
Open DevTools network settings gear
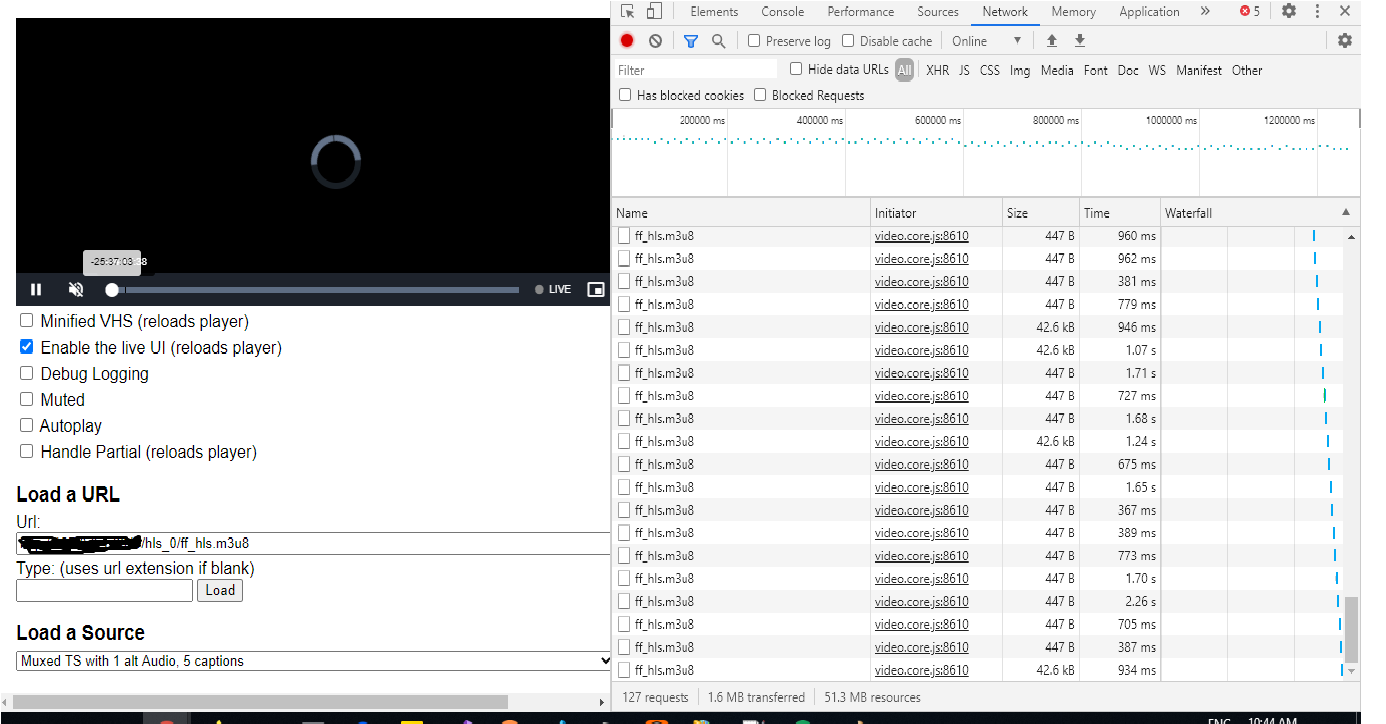tap(1344, 40)
